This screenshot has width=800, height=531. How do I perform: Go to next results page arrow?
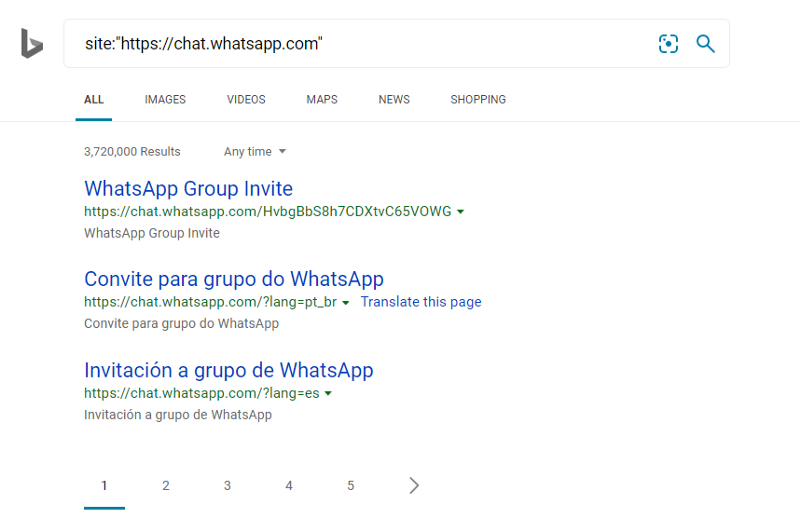point(414,486)
